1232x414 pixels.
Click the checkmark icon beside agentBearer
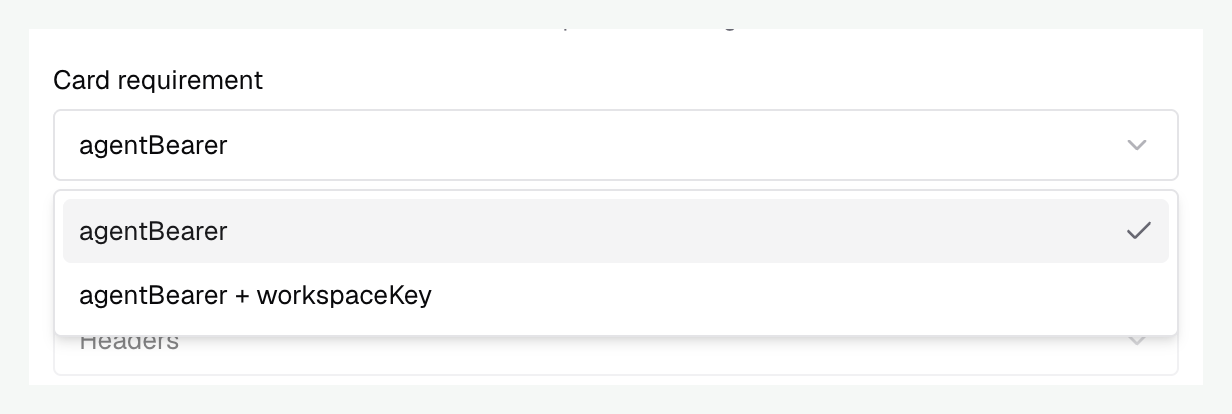pos(1138,231)
